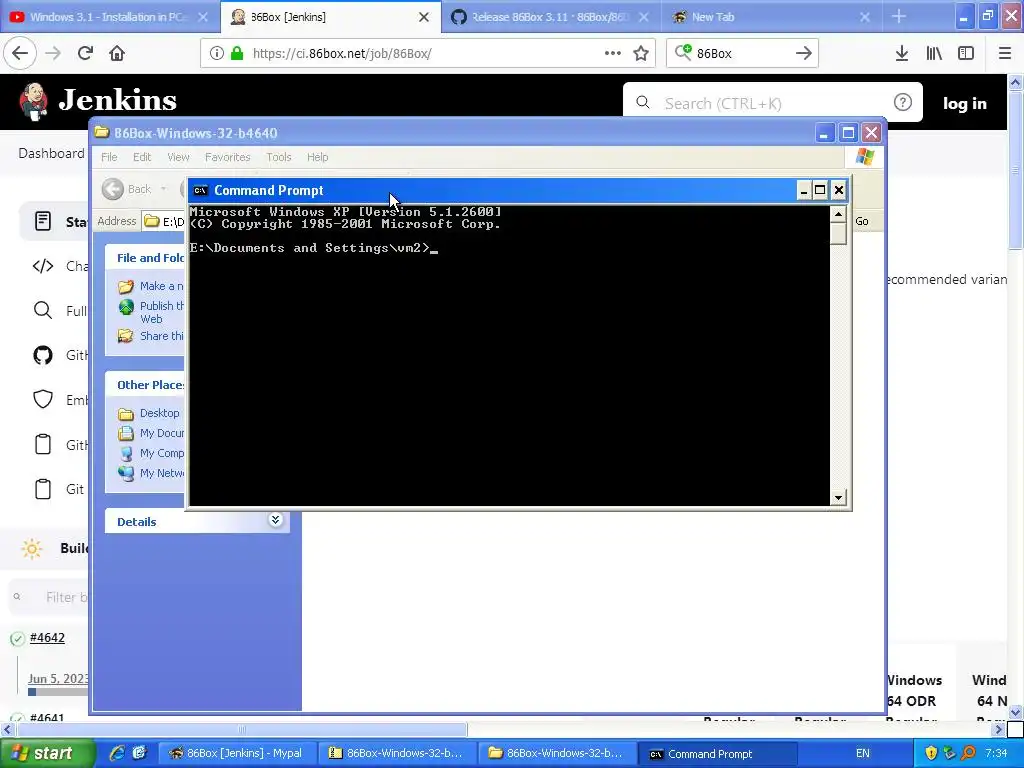The image size is (1024, 768).
Task: Click the Jenkins log in link
Action: 964,103
